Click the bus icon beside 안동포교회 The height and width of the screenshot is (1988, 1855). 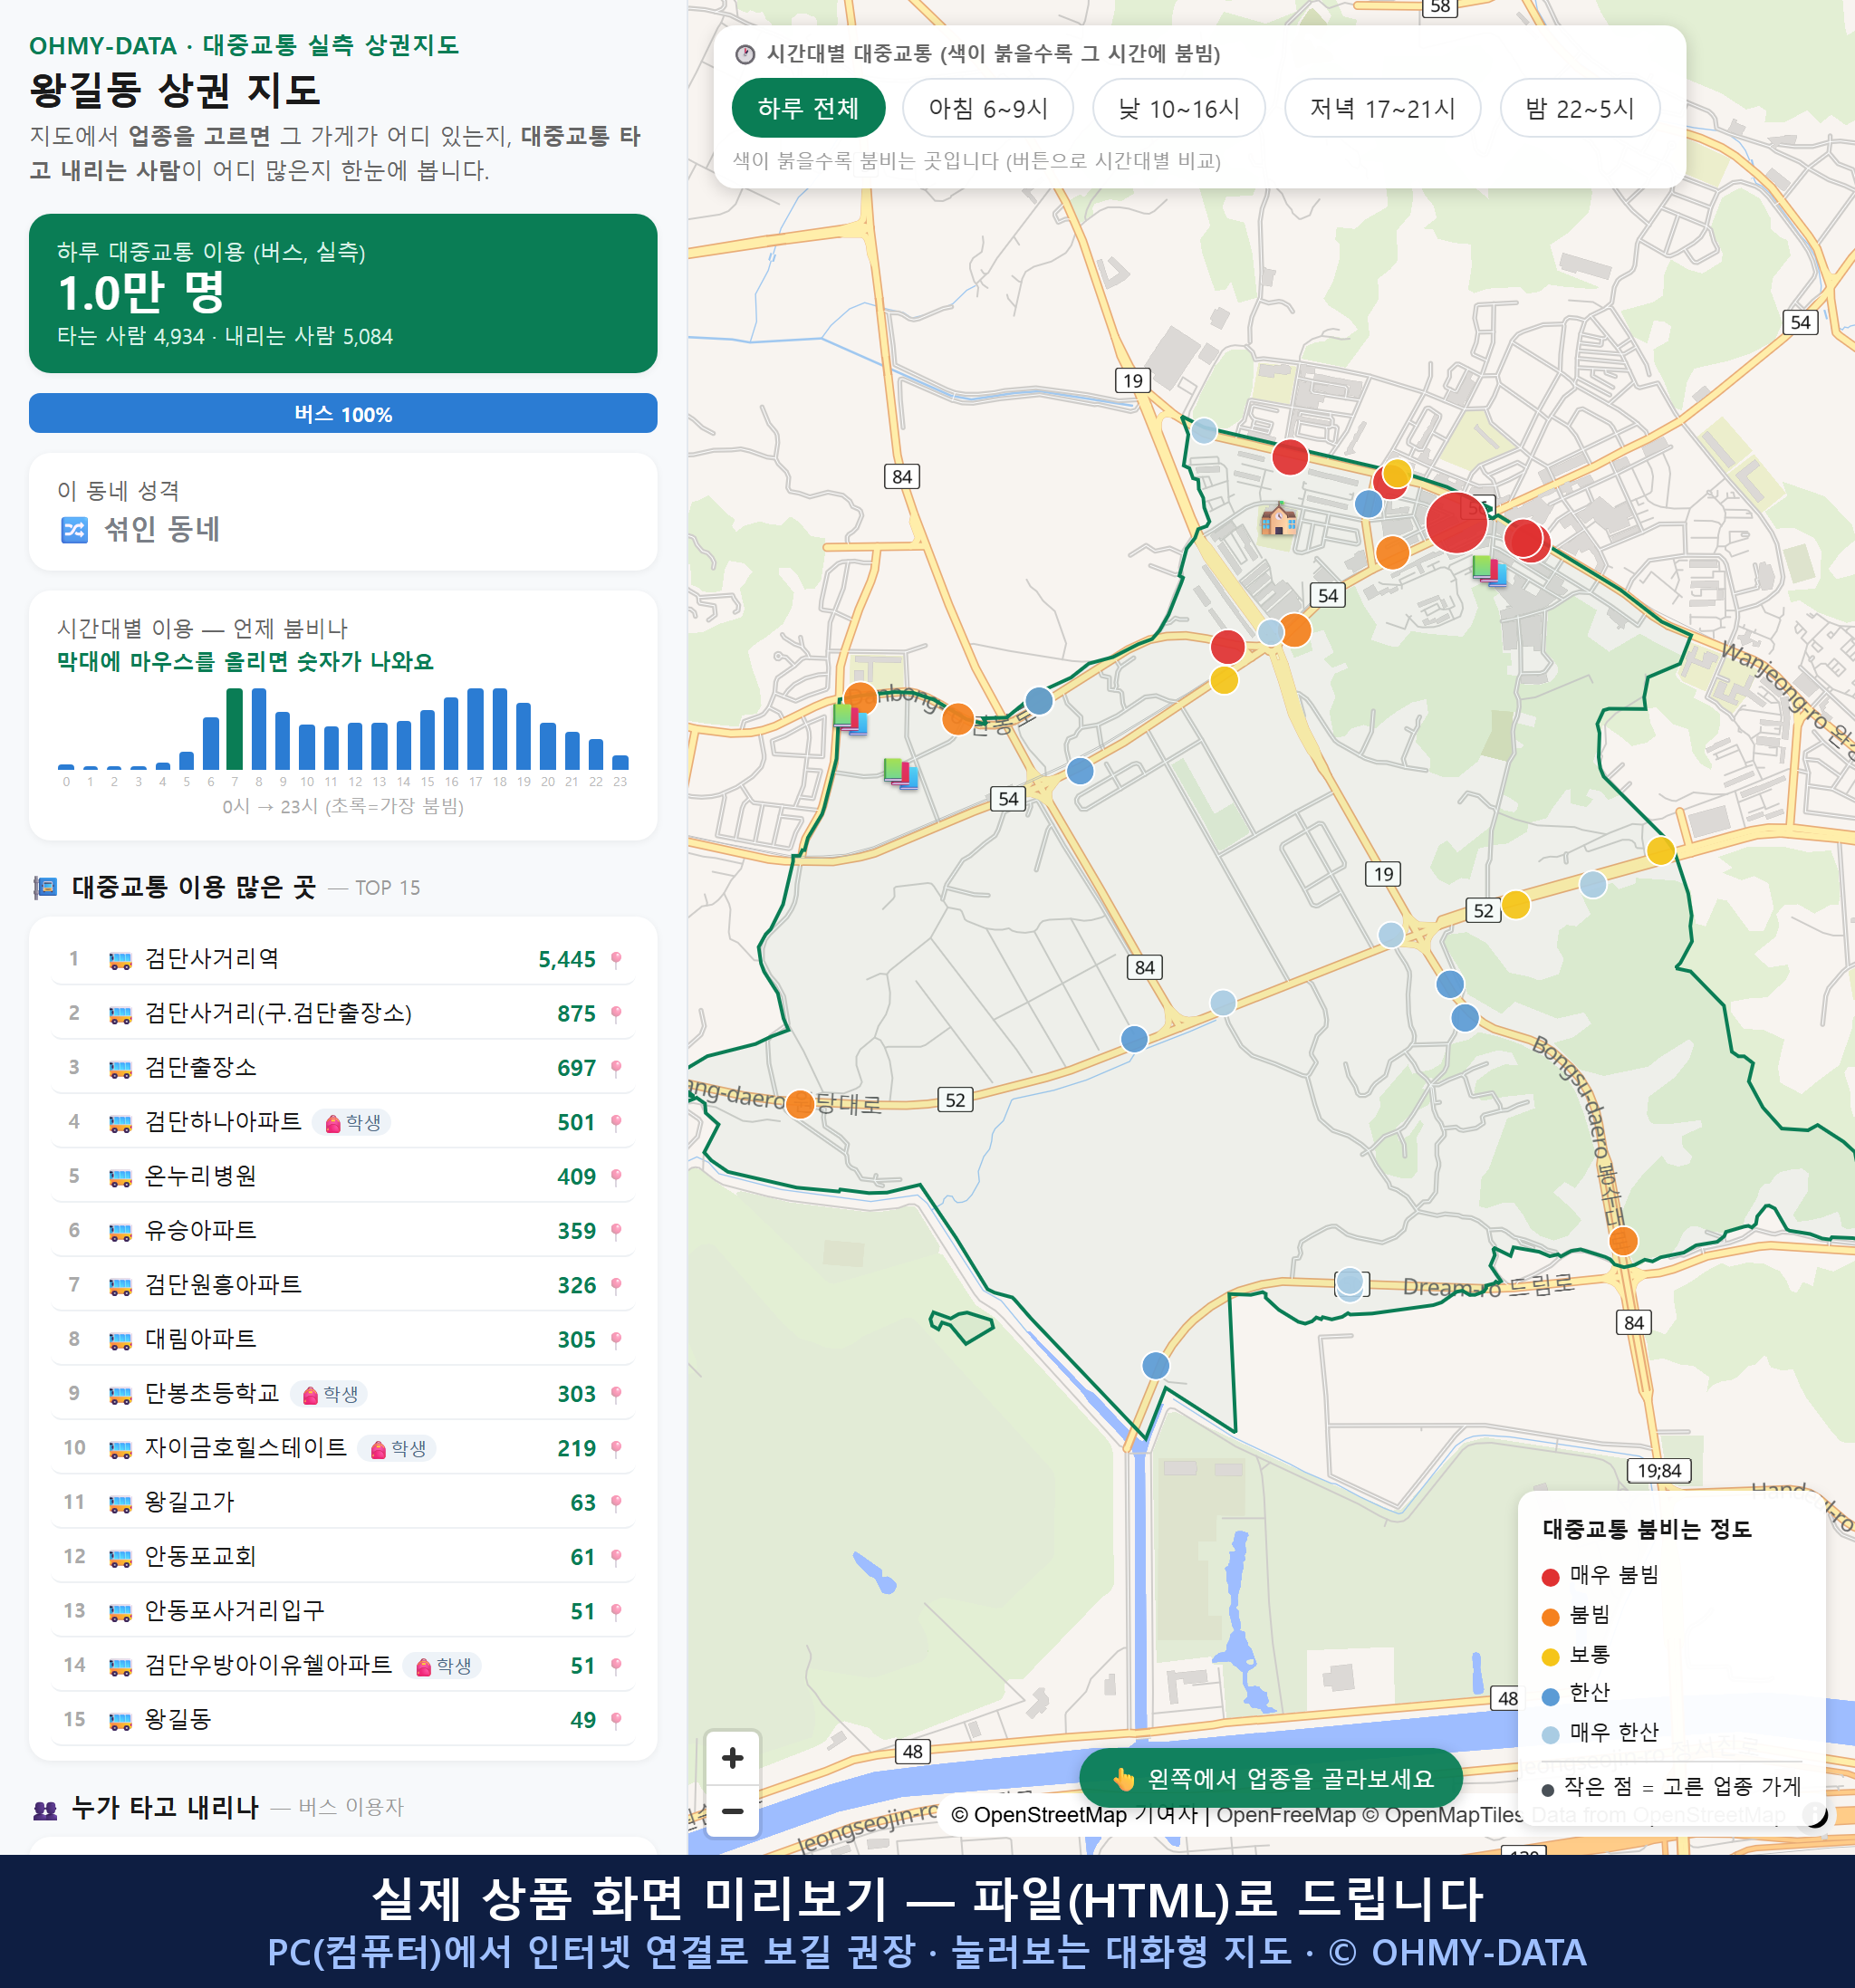pyautogui.click(x=120, y=1557)
